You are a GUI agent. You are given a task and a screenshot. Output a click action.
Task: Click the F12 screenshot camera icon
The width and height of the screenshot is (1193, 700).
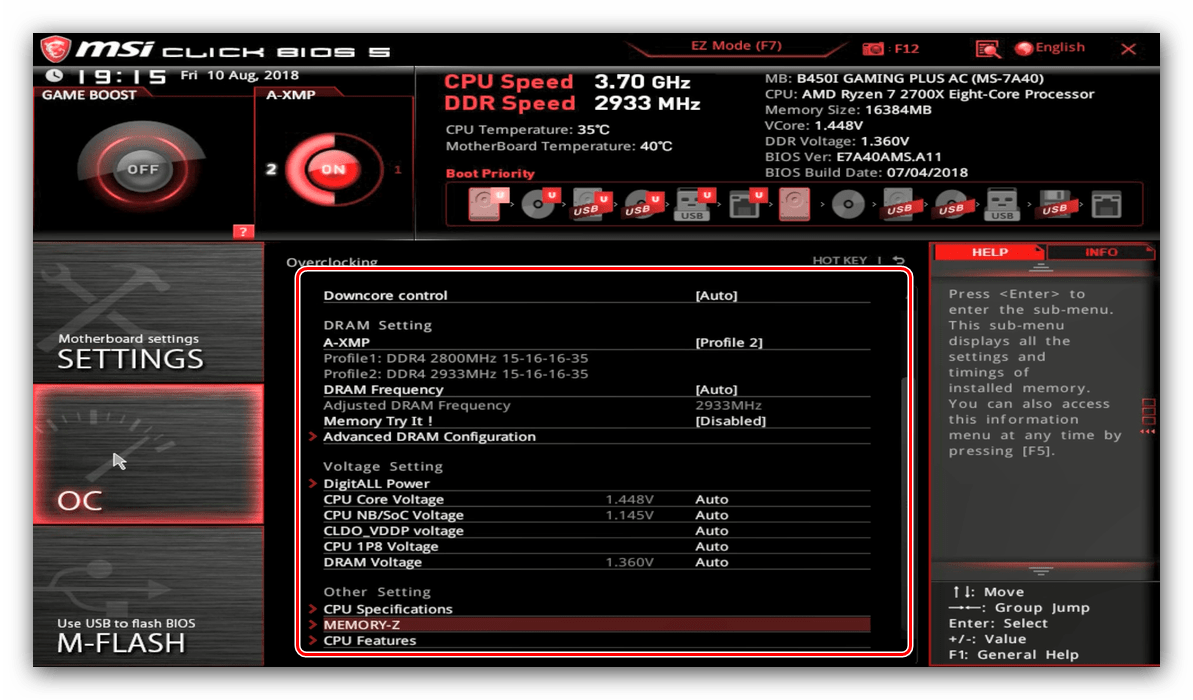point(873,48)
